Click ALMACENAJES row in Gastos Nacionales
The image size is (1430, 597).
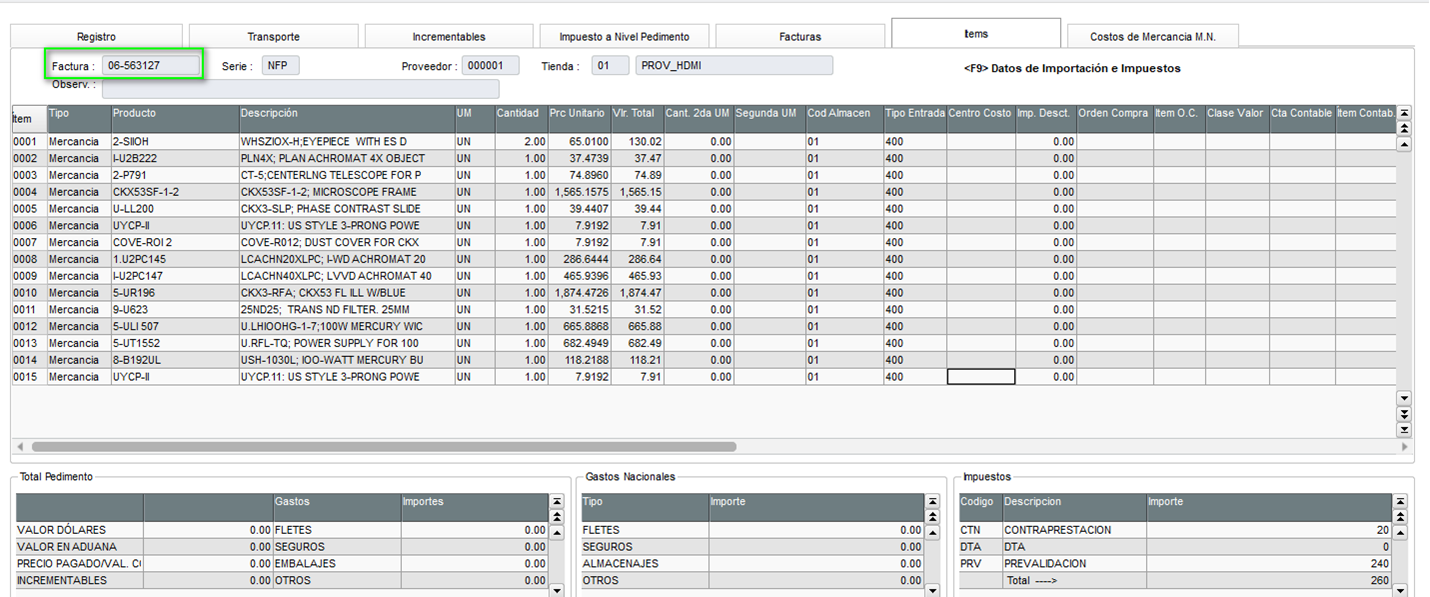[x=751, y=564]
